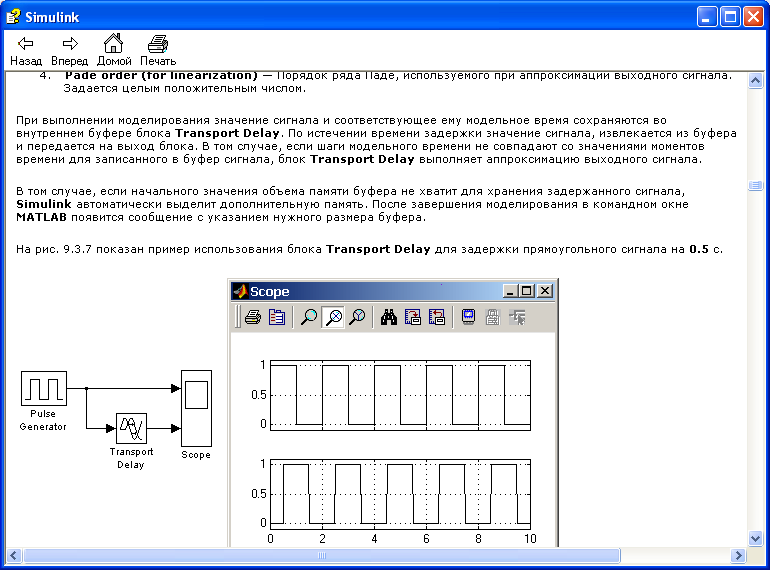Click the 'Pade order (for linearization)' text
770x570 pixels.
pyautogui.click(x=161, y=76)
